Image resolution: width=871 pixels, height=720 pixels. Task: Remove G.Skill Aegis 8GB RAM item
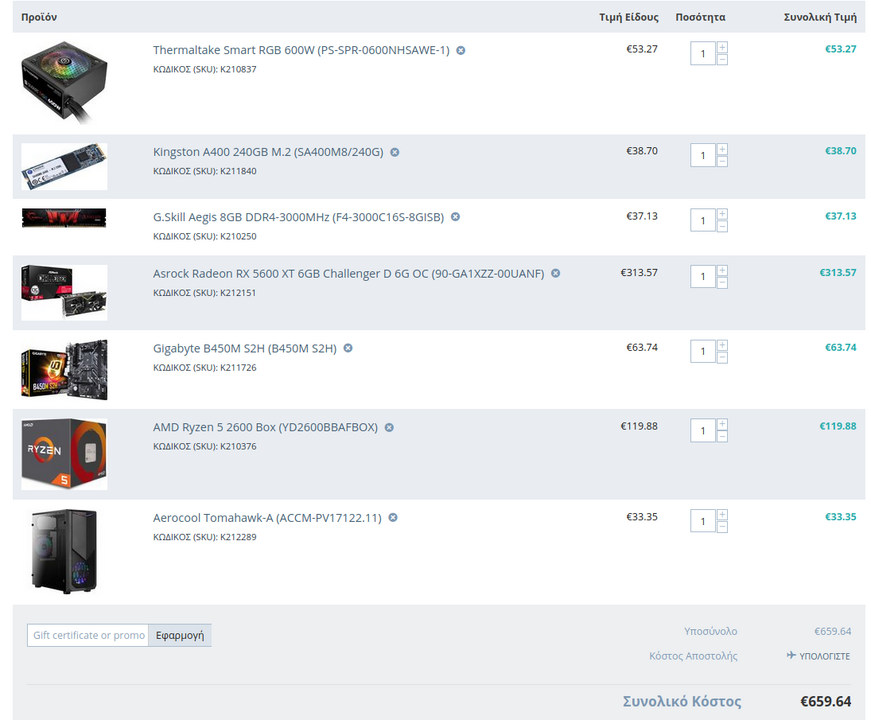(x=455, y=217)
